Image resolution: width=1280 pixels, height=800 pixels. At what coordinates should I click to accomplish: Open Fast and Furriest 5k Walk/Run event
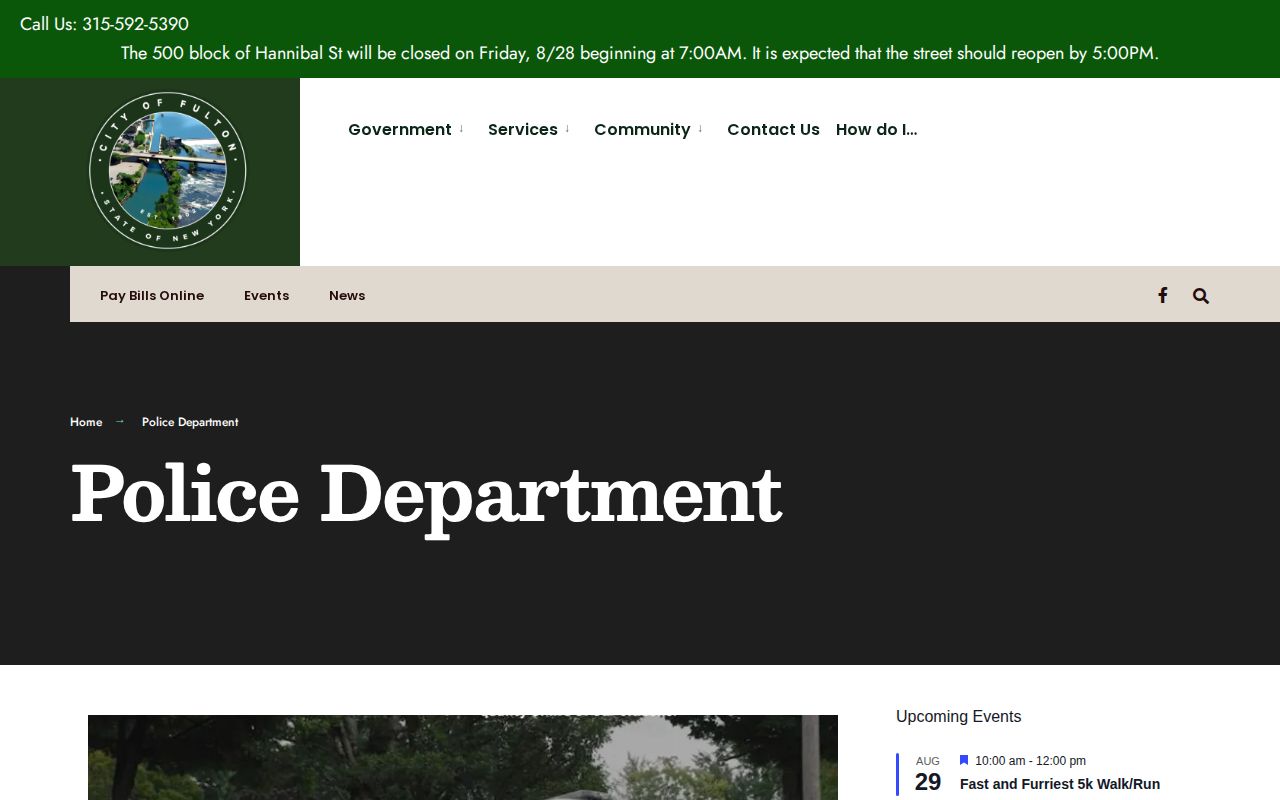(x=1060, y=784)
